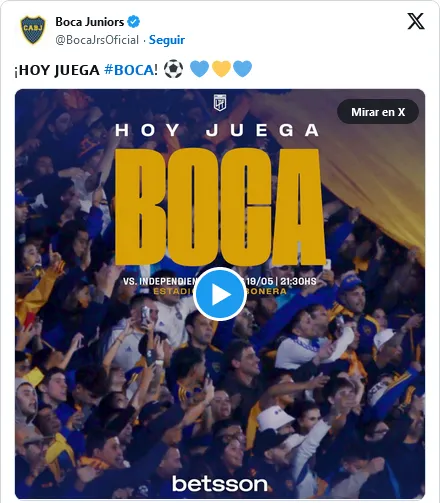Follow Boca Juniors with Seguir

tap(167, 40)
